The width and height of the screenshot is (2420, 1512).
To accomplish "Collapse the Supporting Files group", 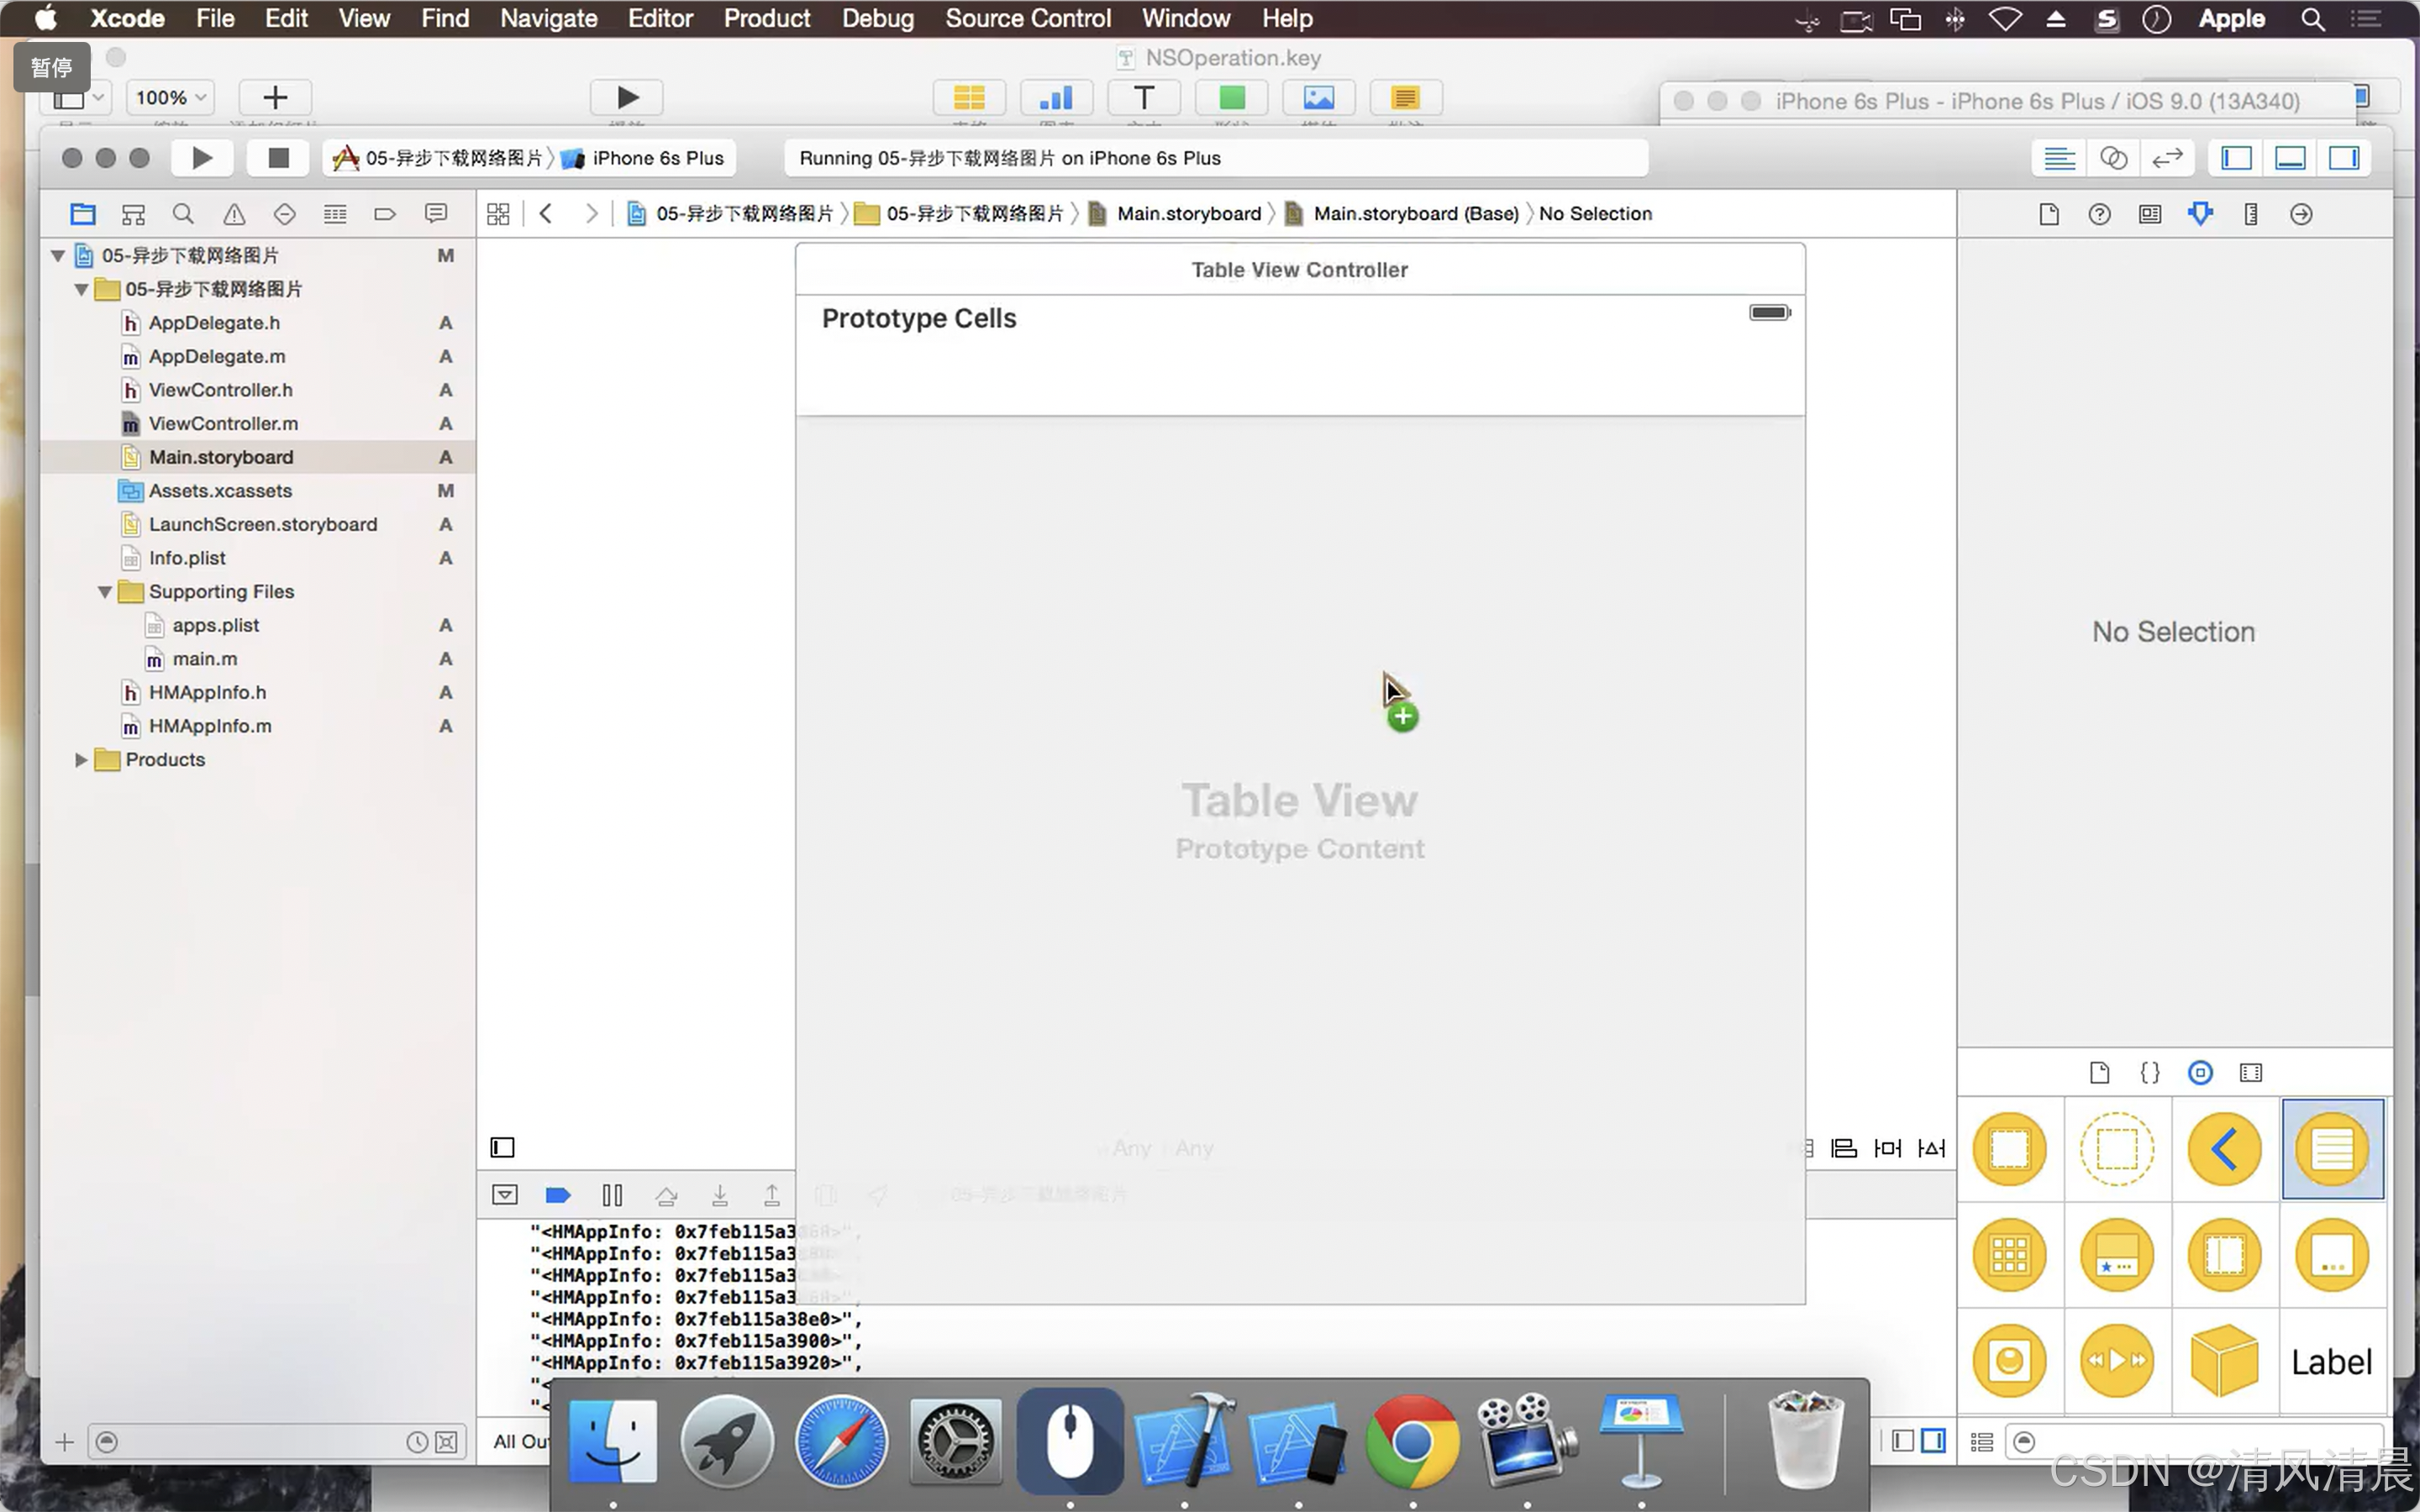I will [105, 592].
